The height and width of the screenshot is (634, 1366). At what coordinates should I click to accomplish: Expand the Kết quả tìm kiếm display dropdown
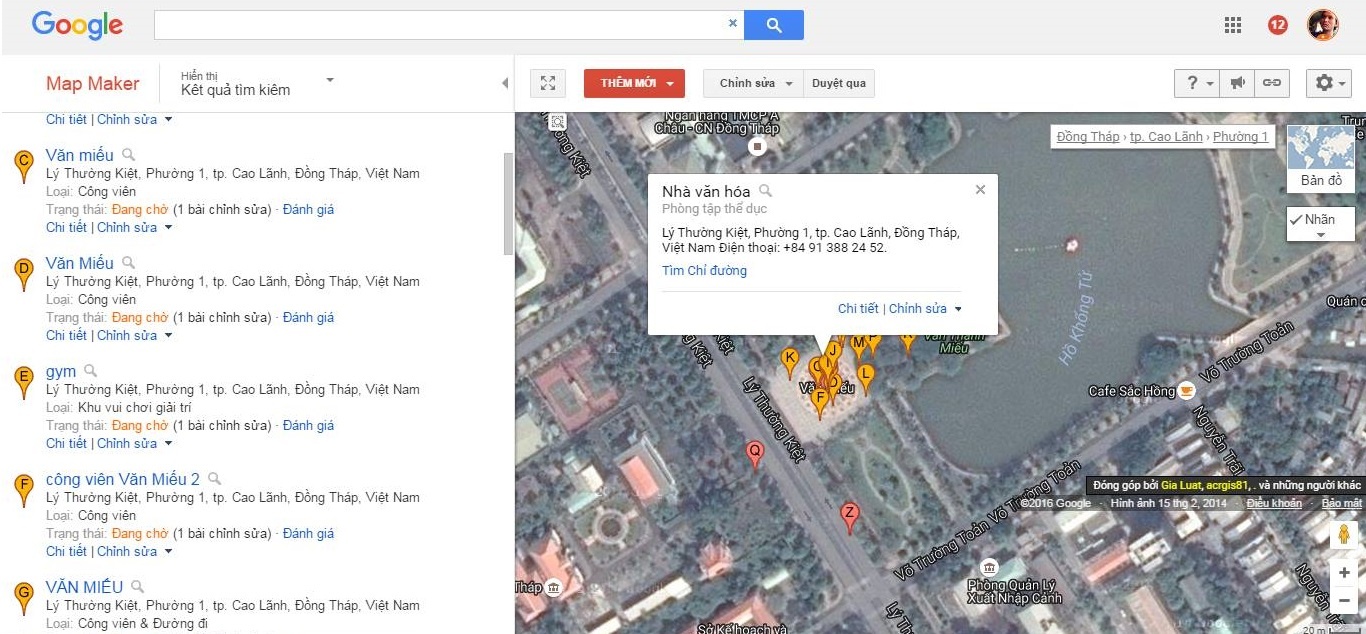tap(329, 80)
